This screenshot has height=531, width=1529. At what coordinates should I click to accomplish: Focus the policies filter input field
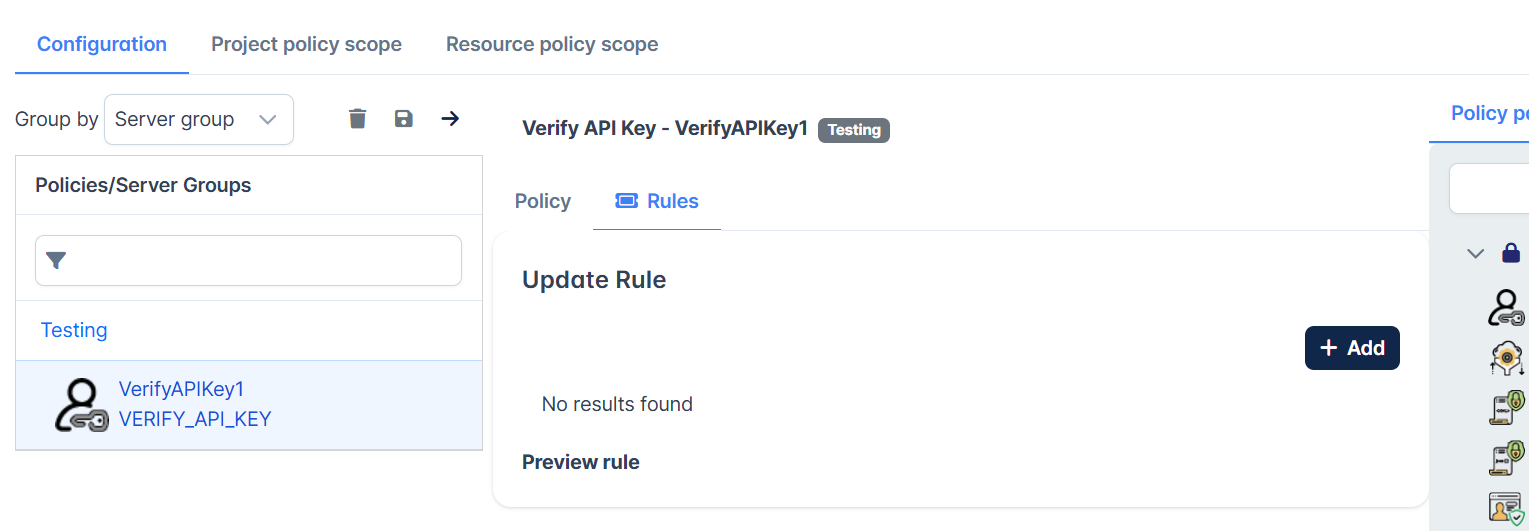pos(249,261)
